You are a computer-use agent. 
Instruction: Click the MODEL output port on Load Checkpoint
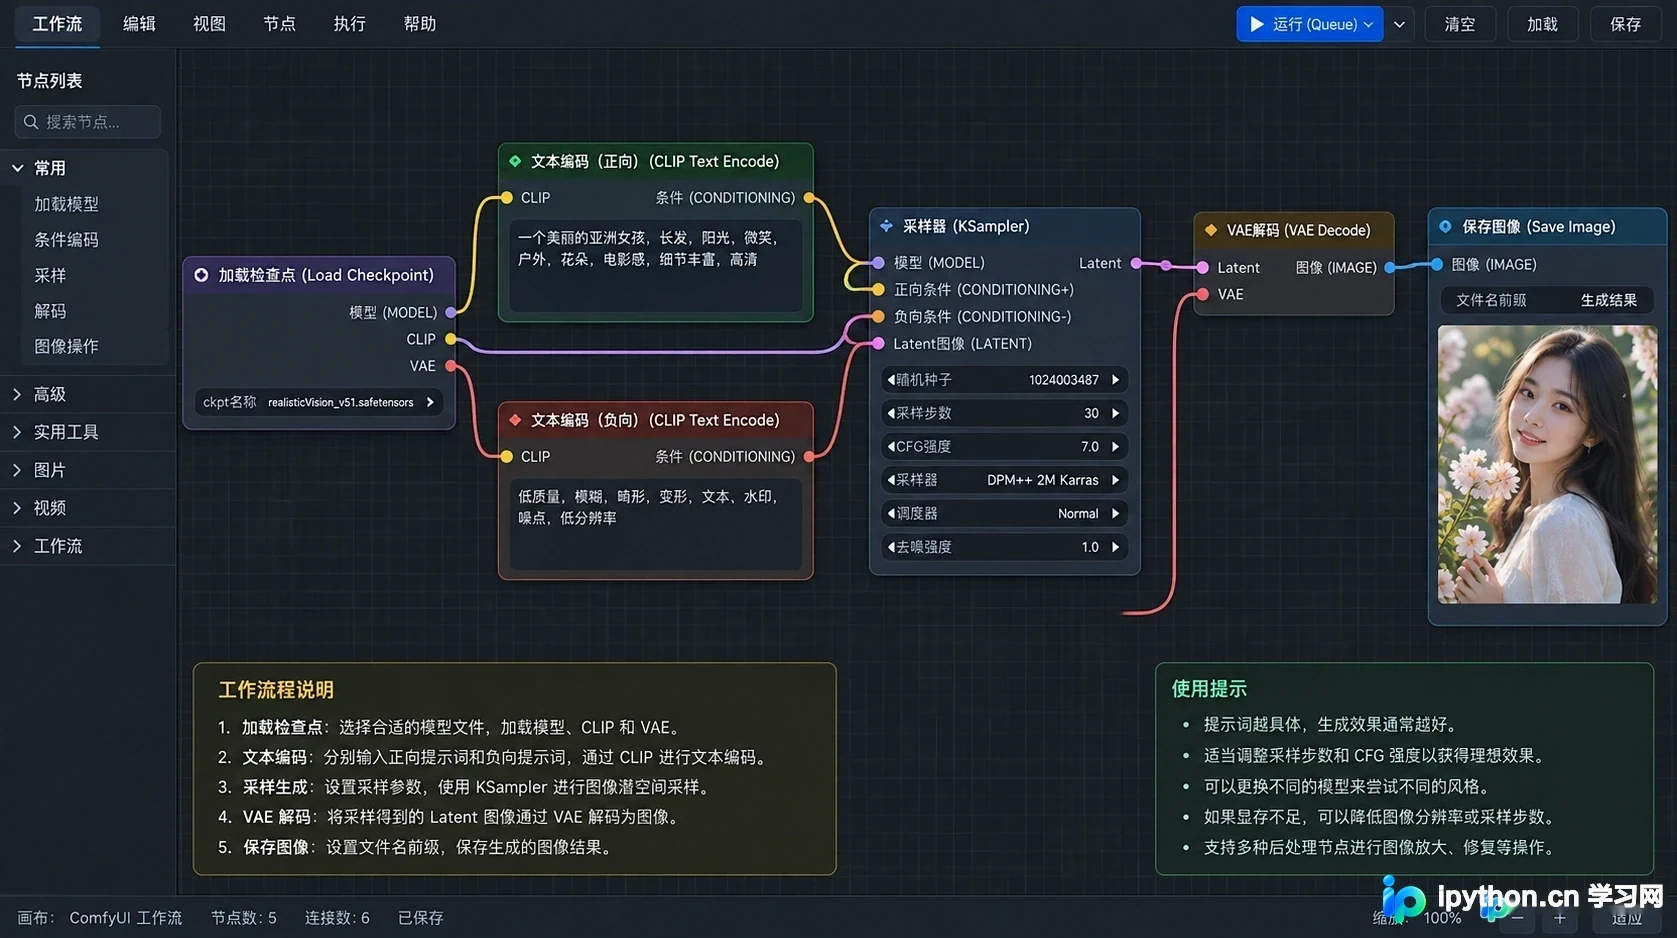pyautogui.click(x=451, y=313)
